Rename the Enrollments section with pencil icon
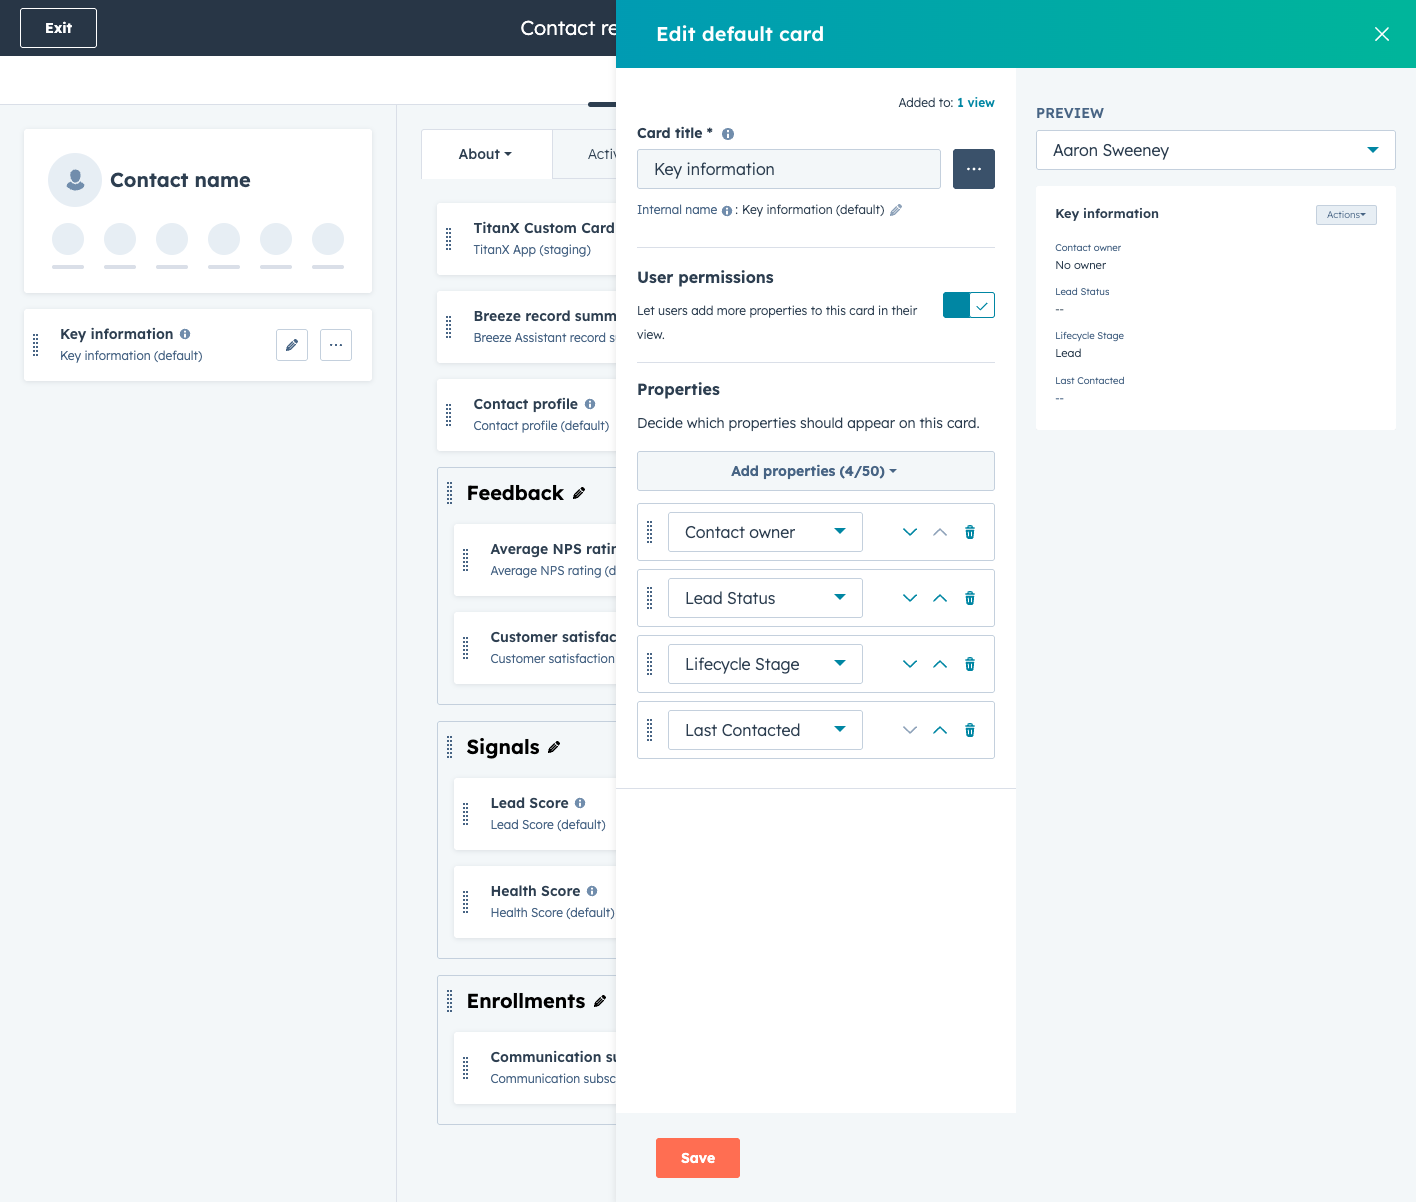Screen dimensions: 1416x1202 click(x=600, y=1001)
